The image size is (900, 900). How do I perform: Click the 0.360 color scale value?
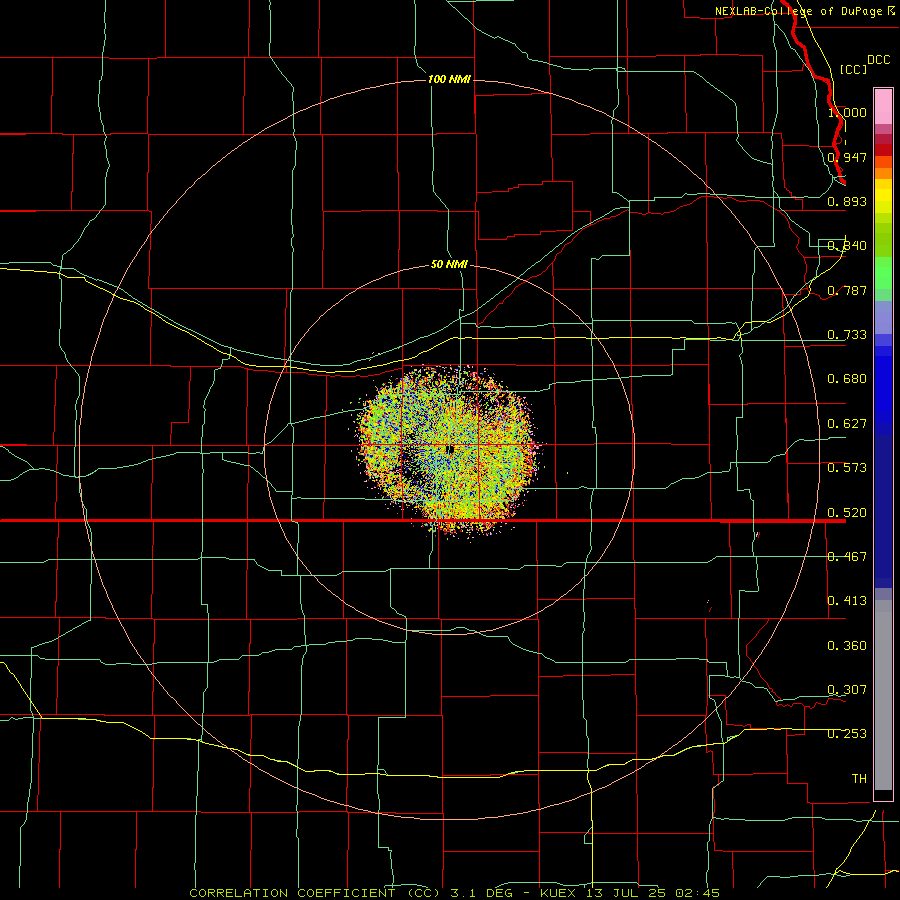pos(847,646)
